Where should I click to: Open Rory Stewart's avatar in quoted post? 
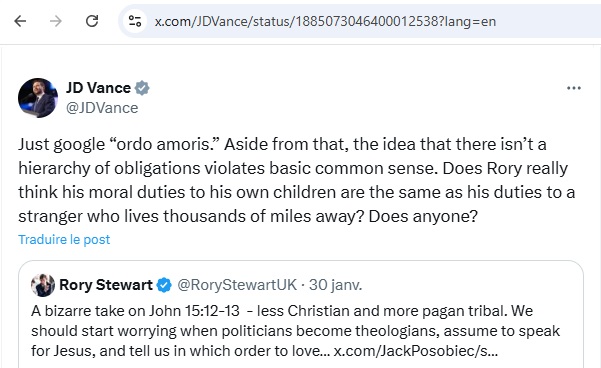43,285
